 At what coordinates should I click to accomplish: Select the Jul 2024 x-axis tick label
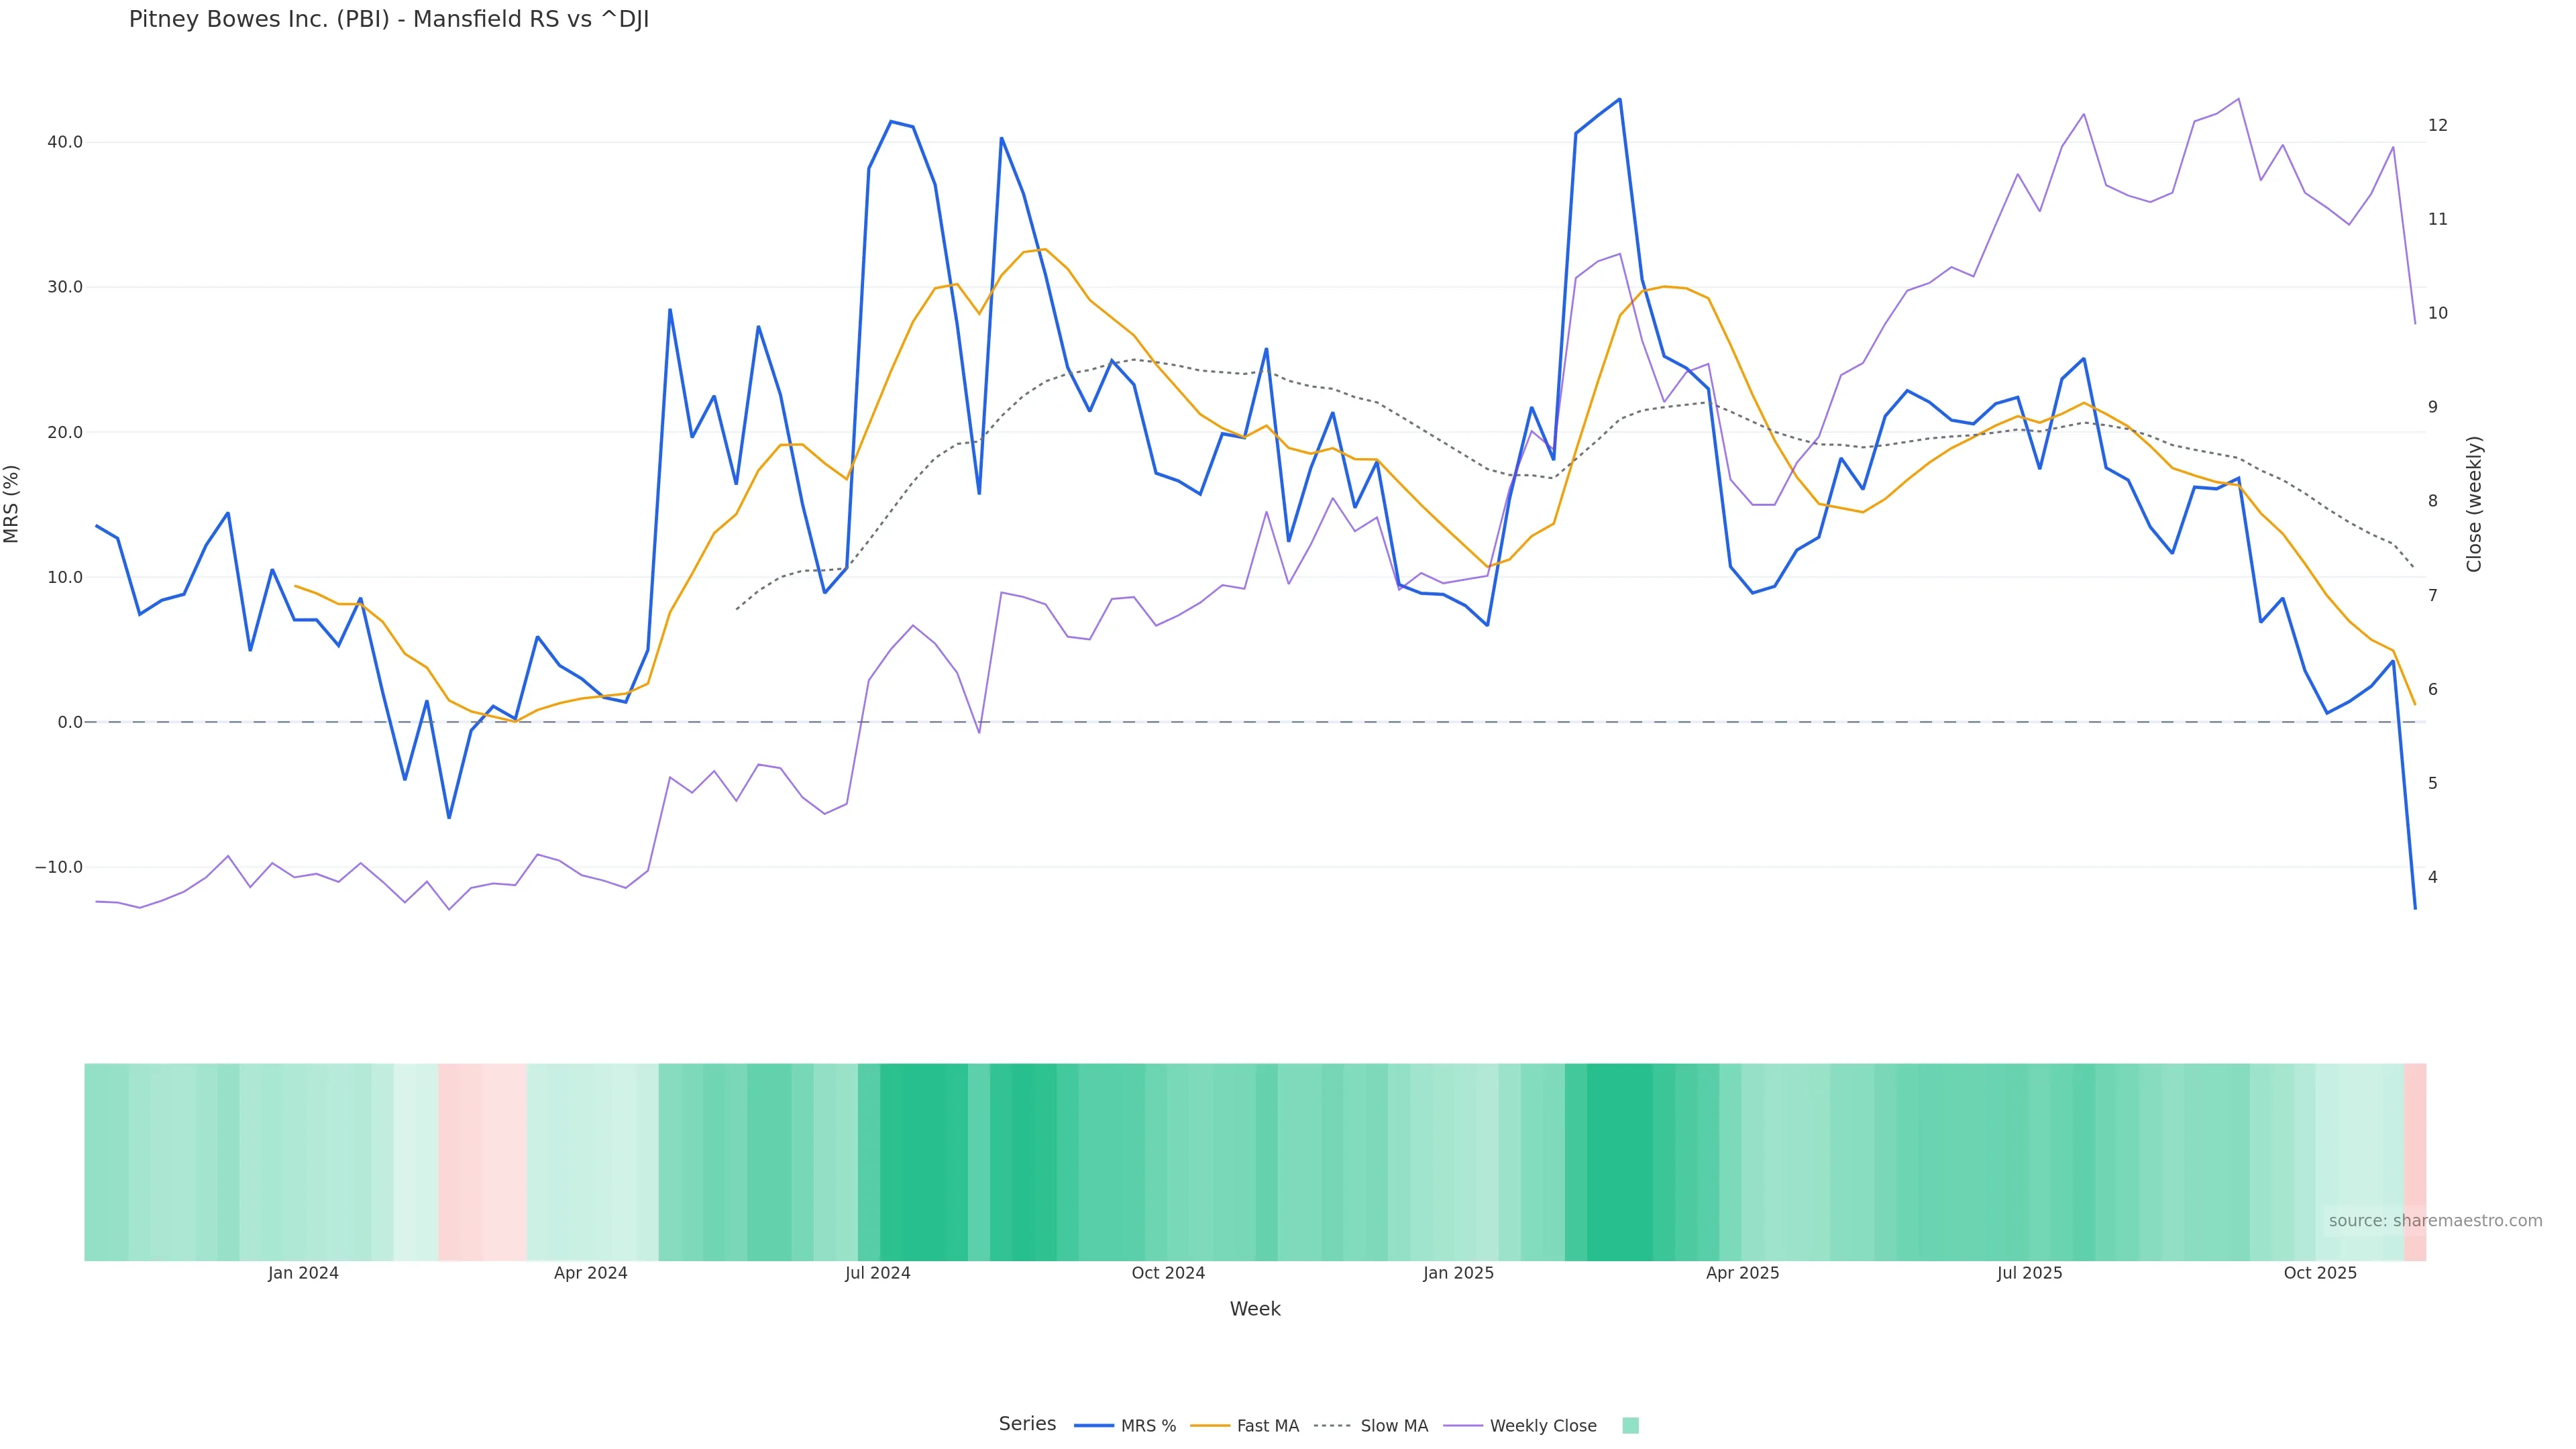pos(877,1273)
